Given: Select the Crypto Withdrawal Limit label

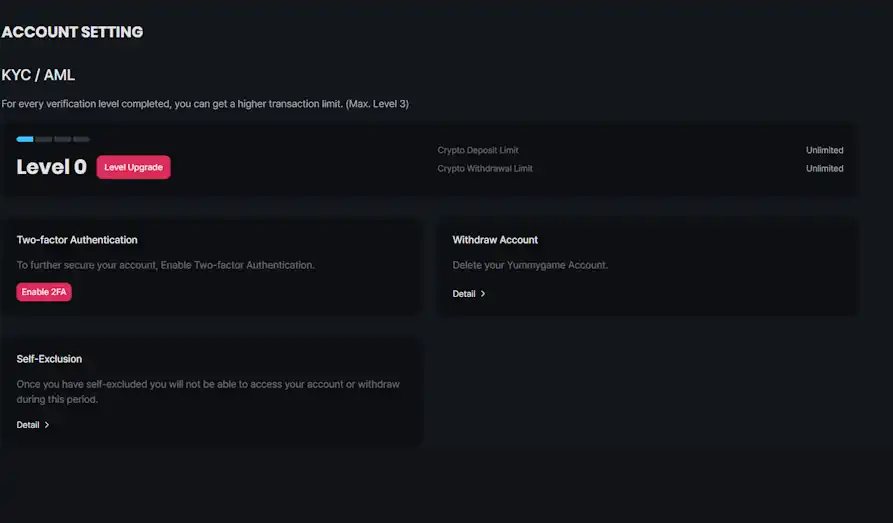Looking at the screenshot, I should 485,169.
